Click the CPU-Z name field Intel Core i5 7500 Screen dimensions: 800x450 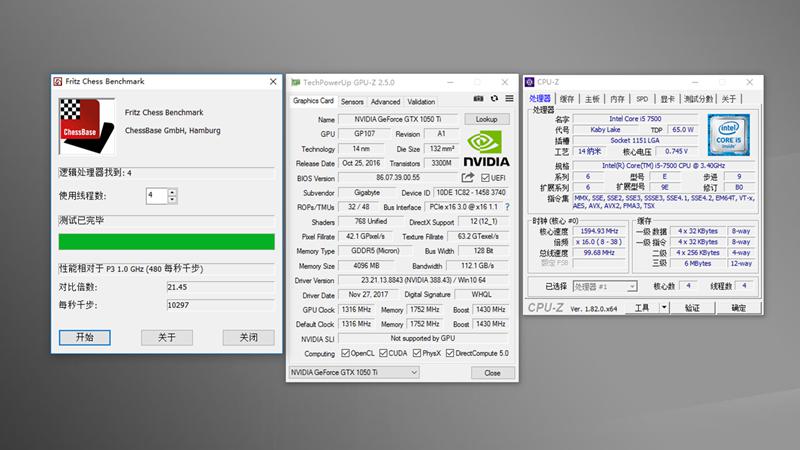coord(635,118)
